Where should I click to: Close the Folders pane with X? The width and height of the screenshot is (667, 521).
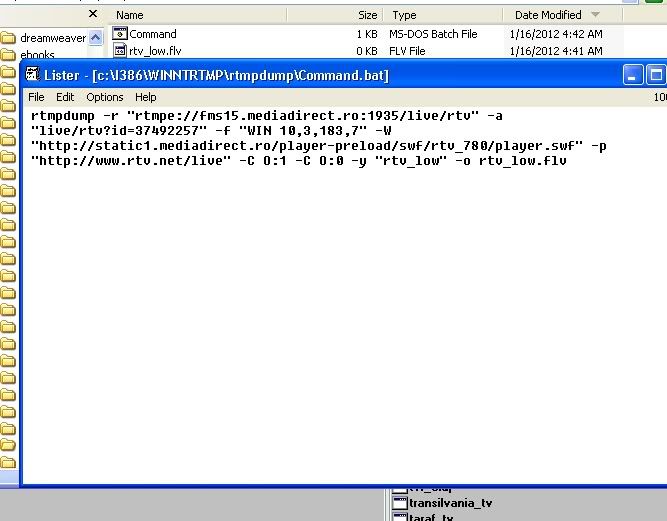[x=93, y=14]
